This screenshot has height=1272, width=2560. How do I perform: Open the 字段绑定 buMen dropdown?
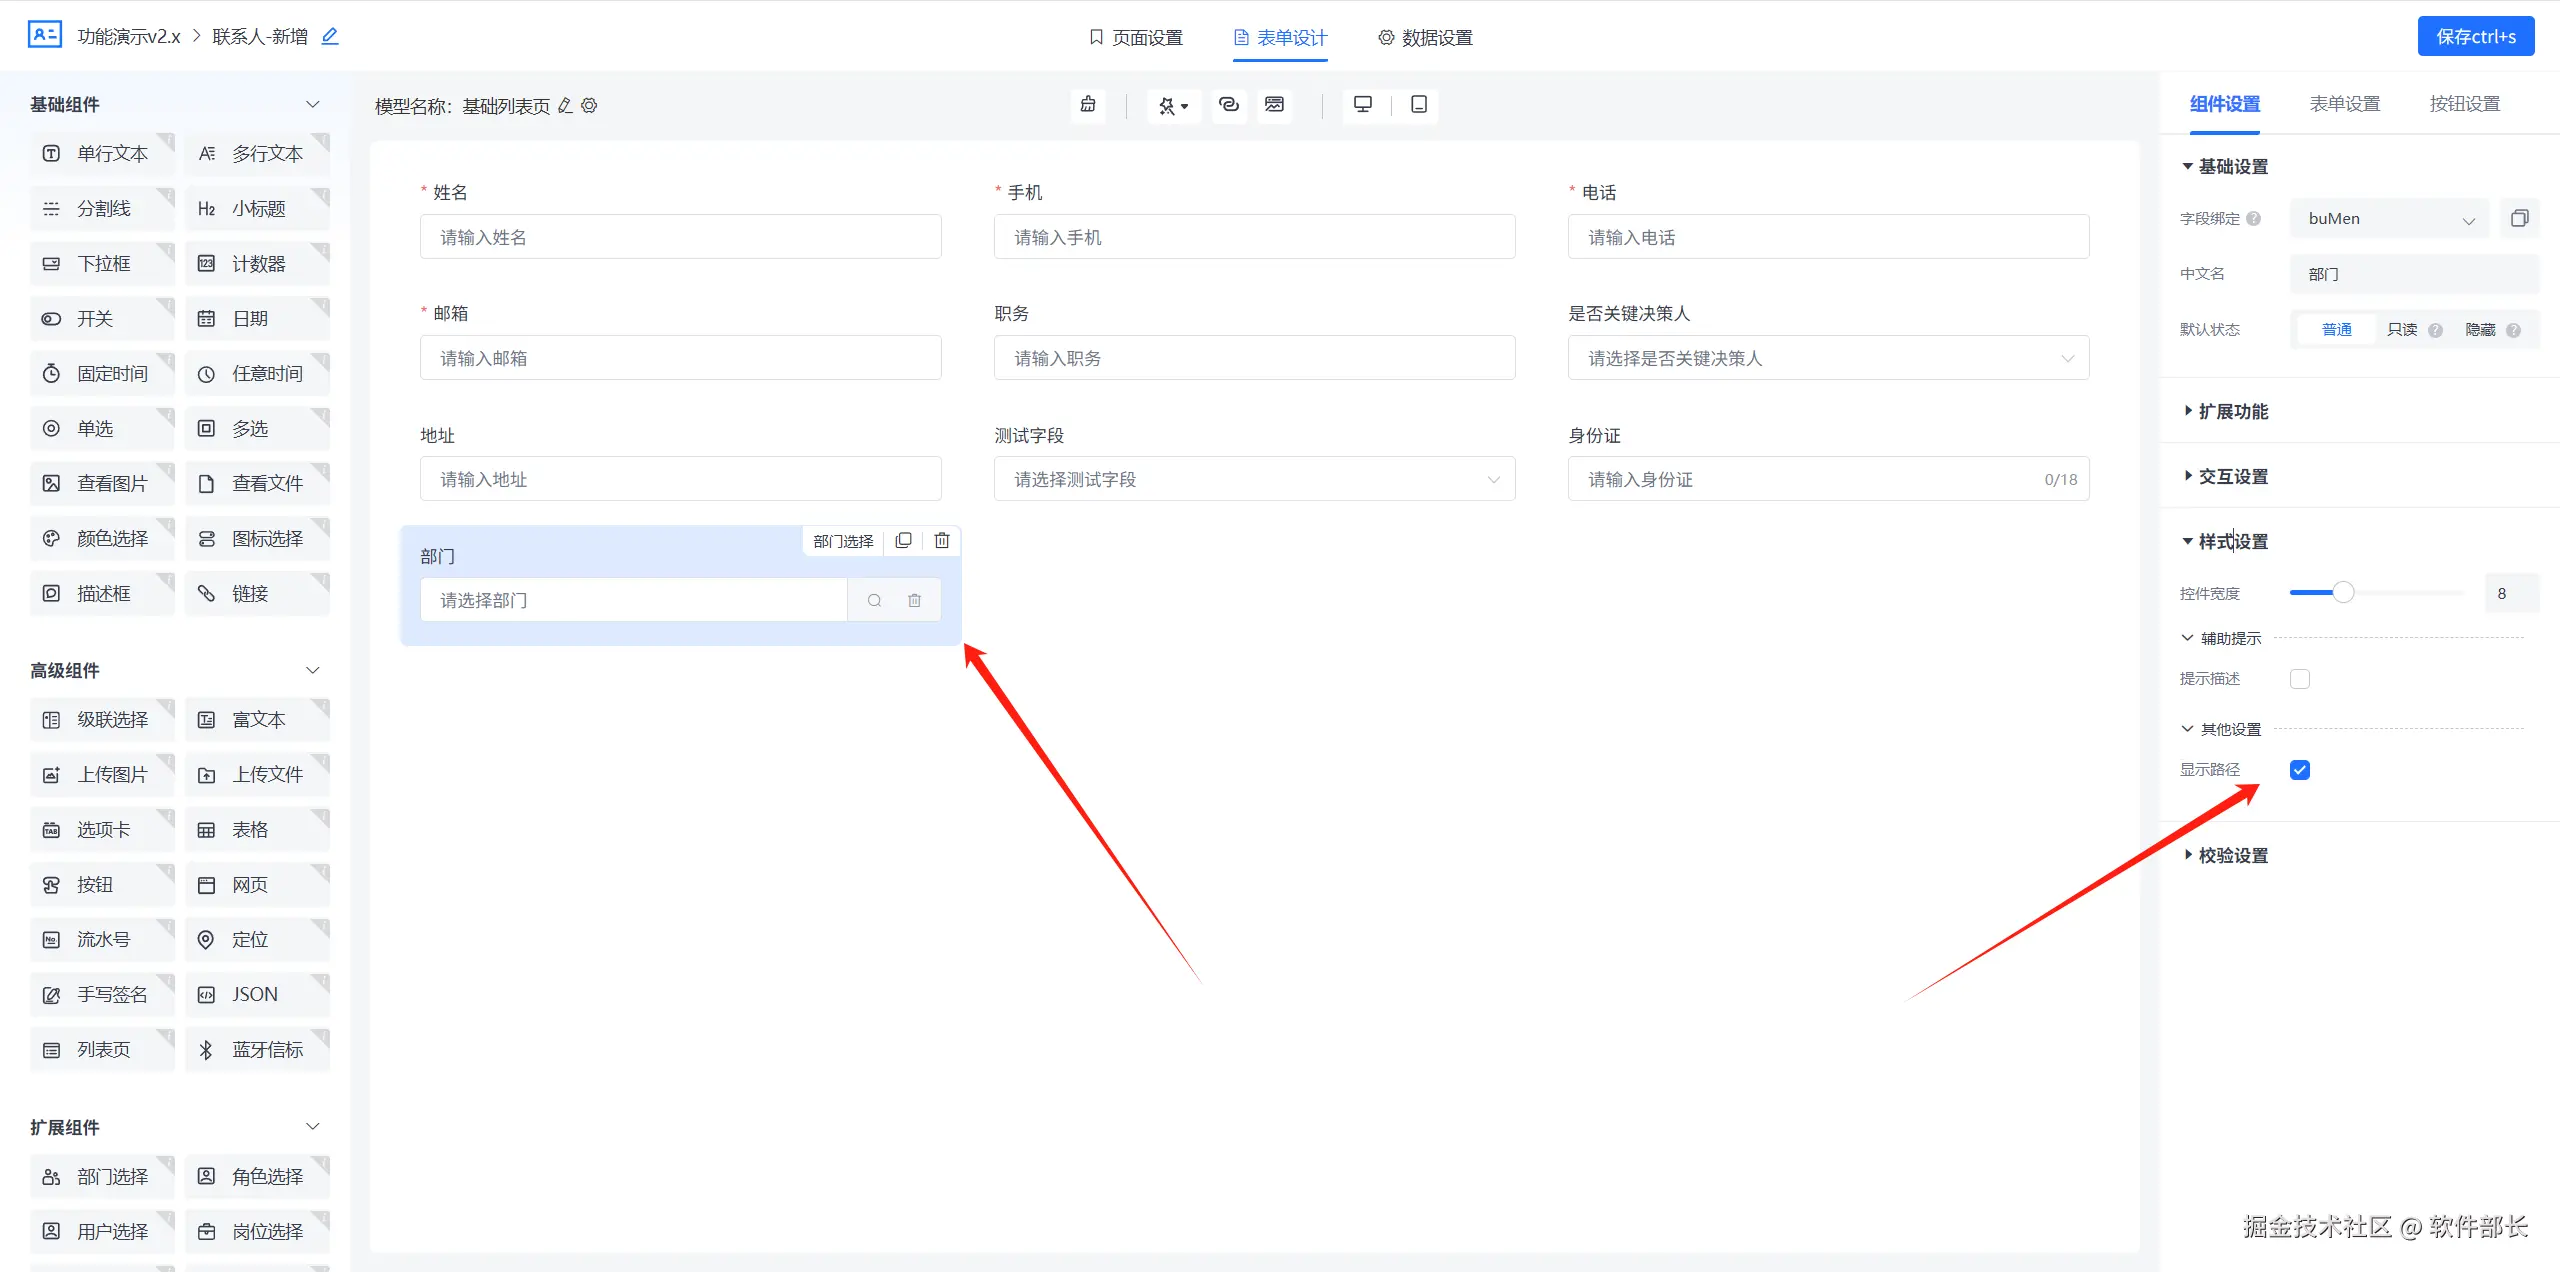(2390, 219)
